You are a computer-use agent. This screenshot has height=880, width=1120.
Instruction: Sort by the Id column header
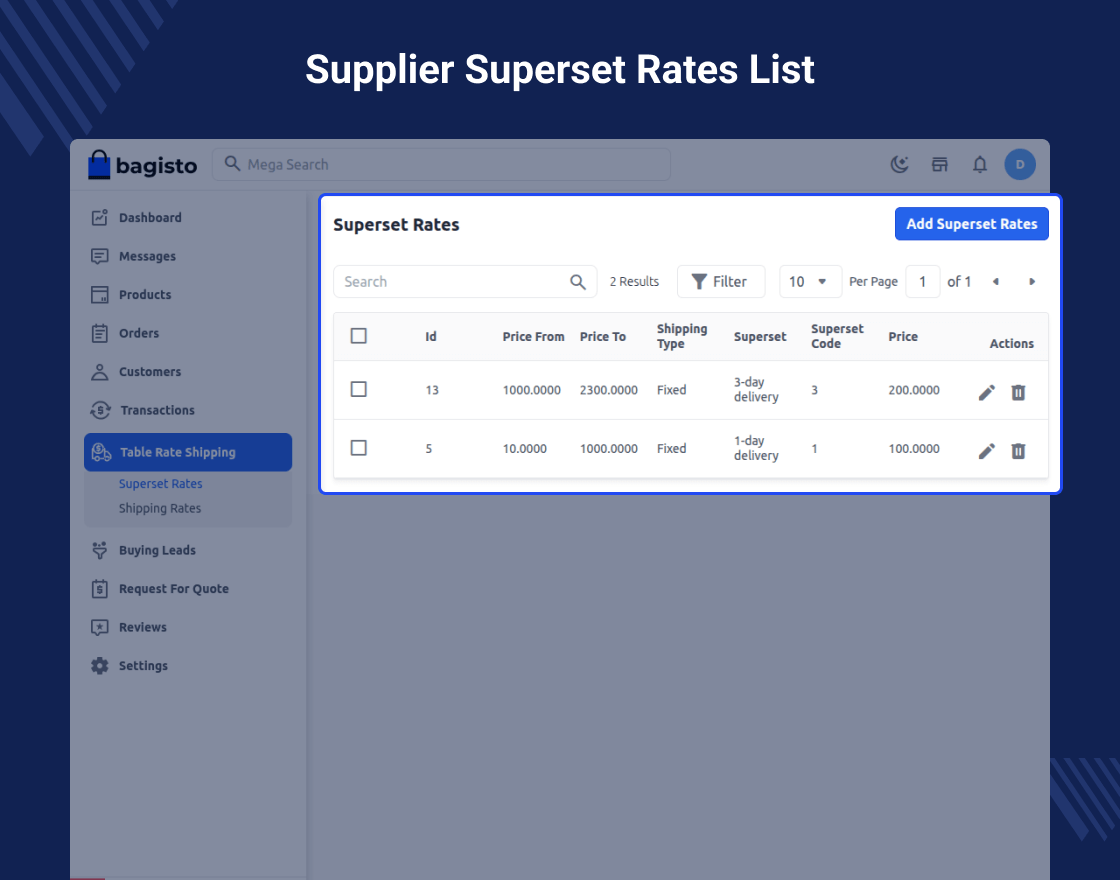point(431,336)
